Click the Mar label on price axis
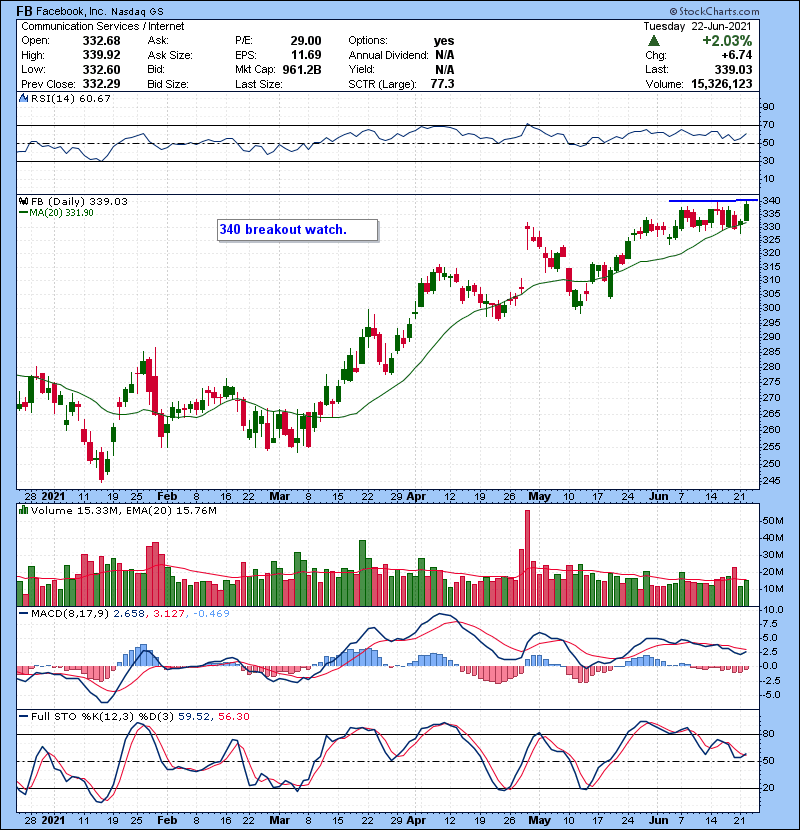Viewport: 800px width, 830px height. (280, 497)
